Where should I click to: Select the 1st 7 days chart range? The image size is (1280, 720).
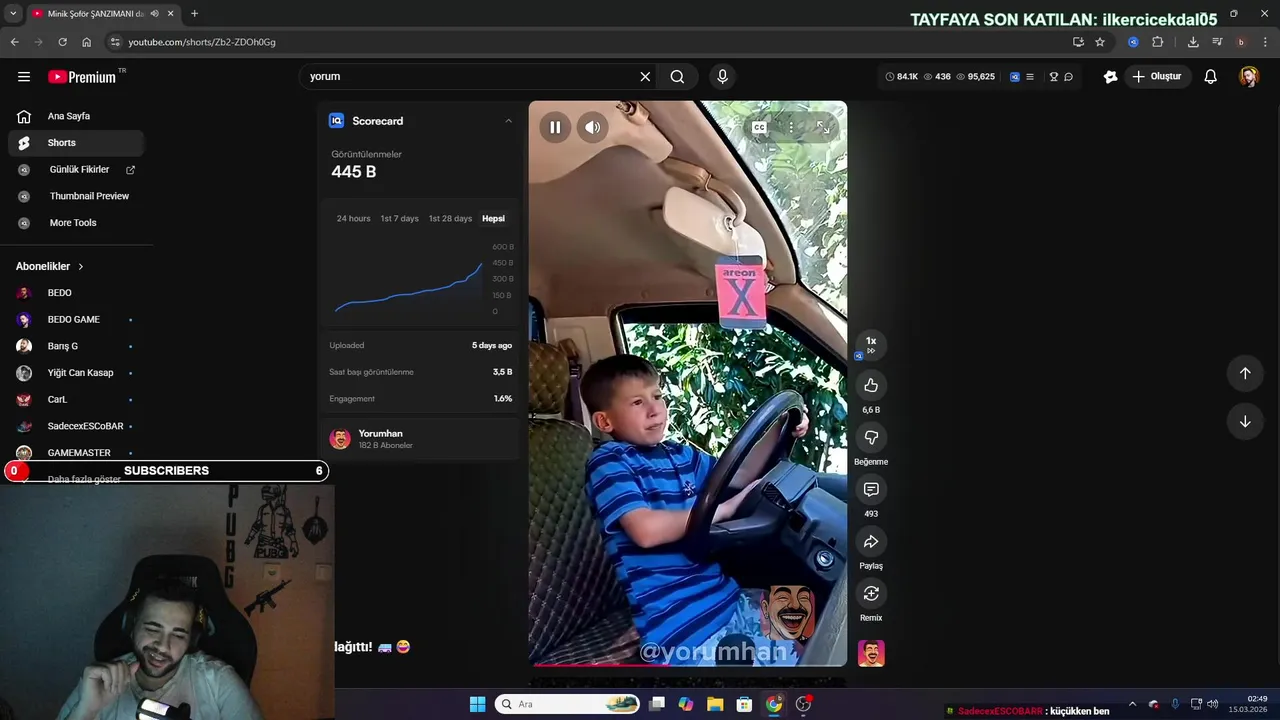click(399, 218)
